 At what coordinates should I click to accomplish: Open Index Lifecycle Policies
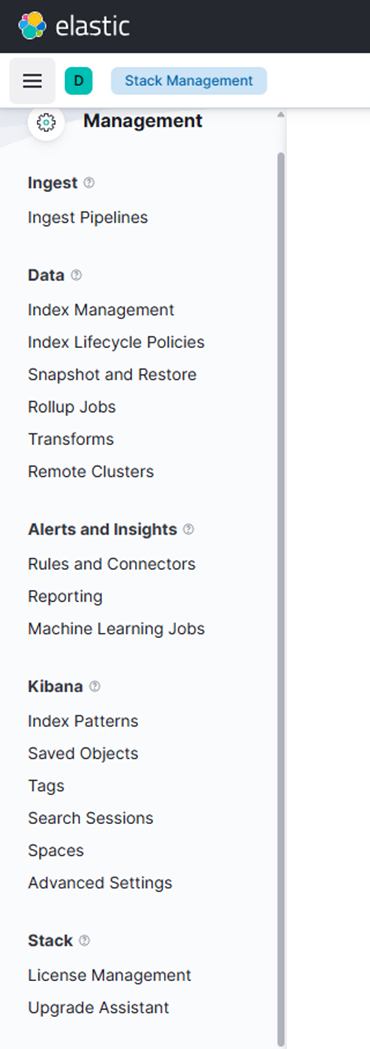(116, 342)
